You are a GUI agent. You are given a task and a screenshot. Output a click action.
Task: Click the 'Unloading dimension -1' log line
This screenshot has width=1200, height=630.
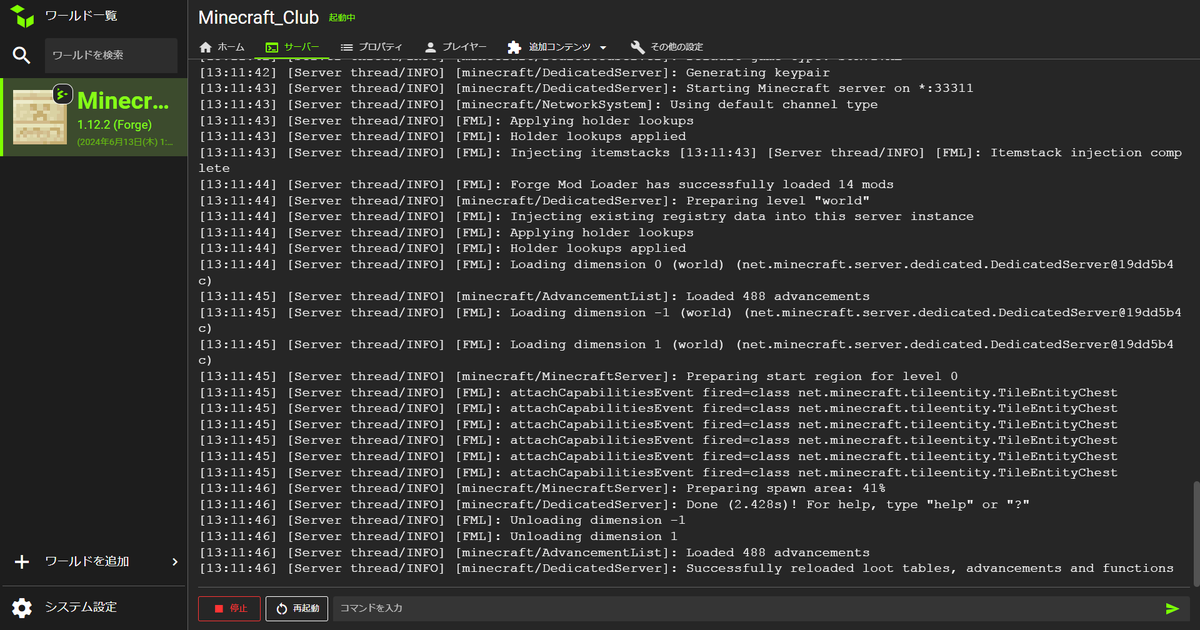(x=442, y=520)
